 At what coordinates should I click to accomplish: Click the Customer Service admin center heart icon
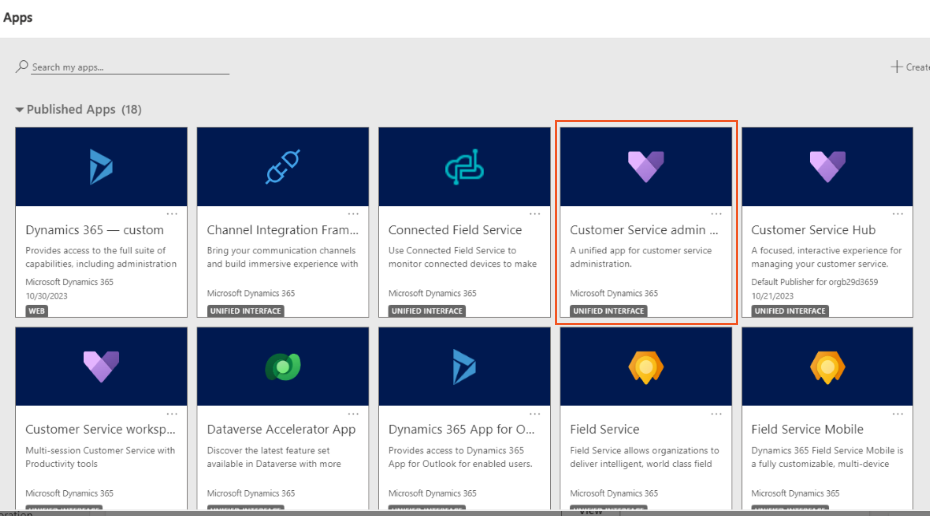646,167
